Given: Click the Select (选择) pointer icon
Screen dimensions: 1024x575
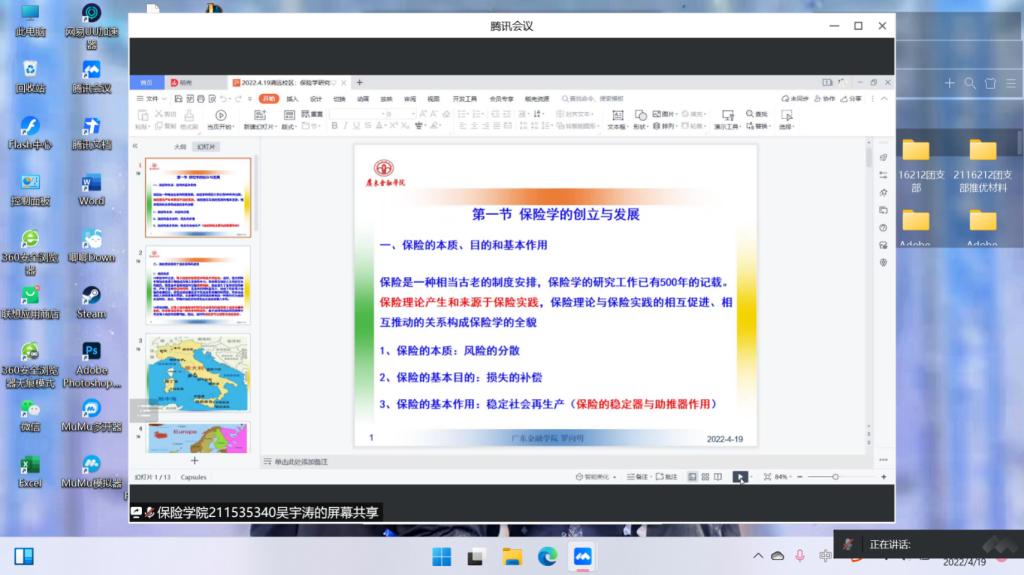Looking at the screenshot, I should 786,115.
